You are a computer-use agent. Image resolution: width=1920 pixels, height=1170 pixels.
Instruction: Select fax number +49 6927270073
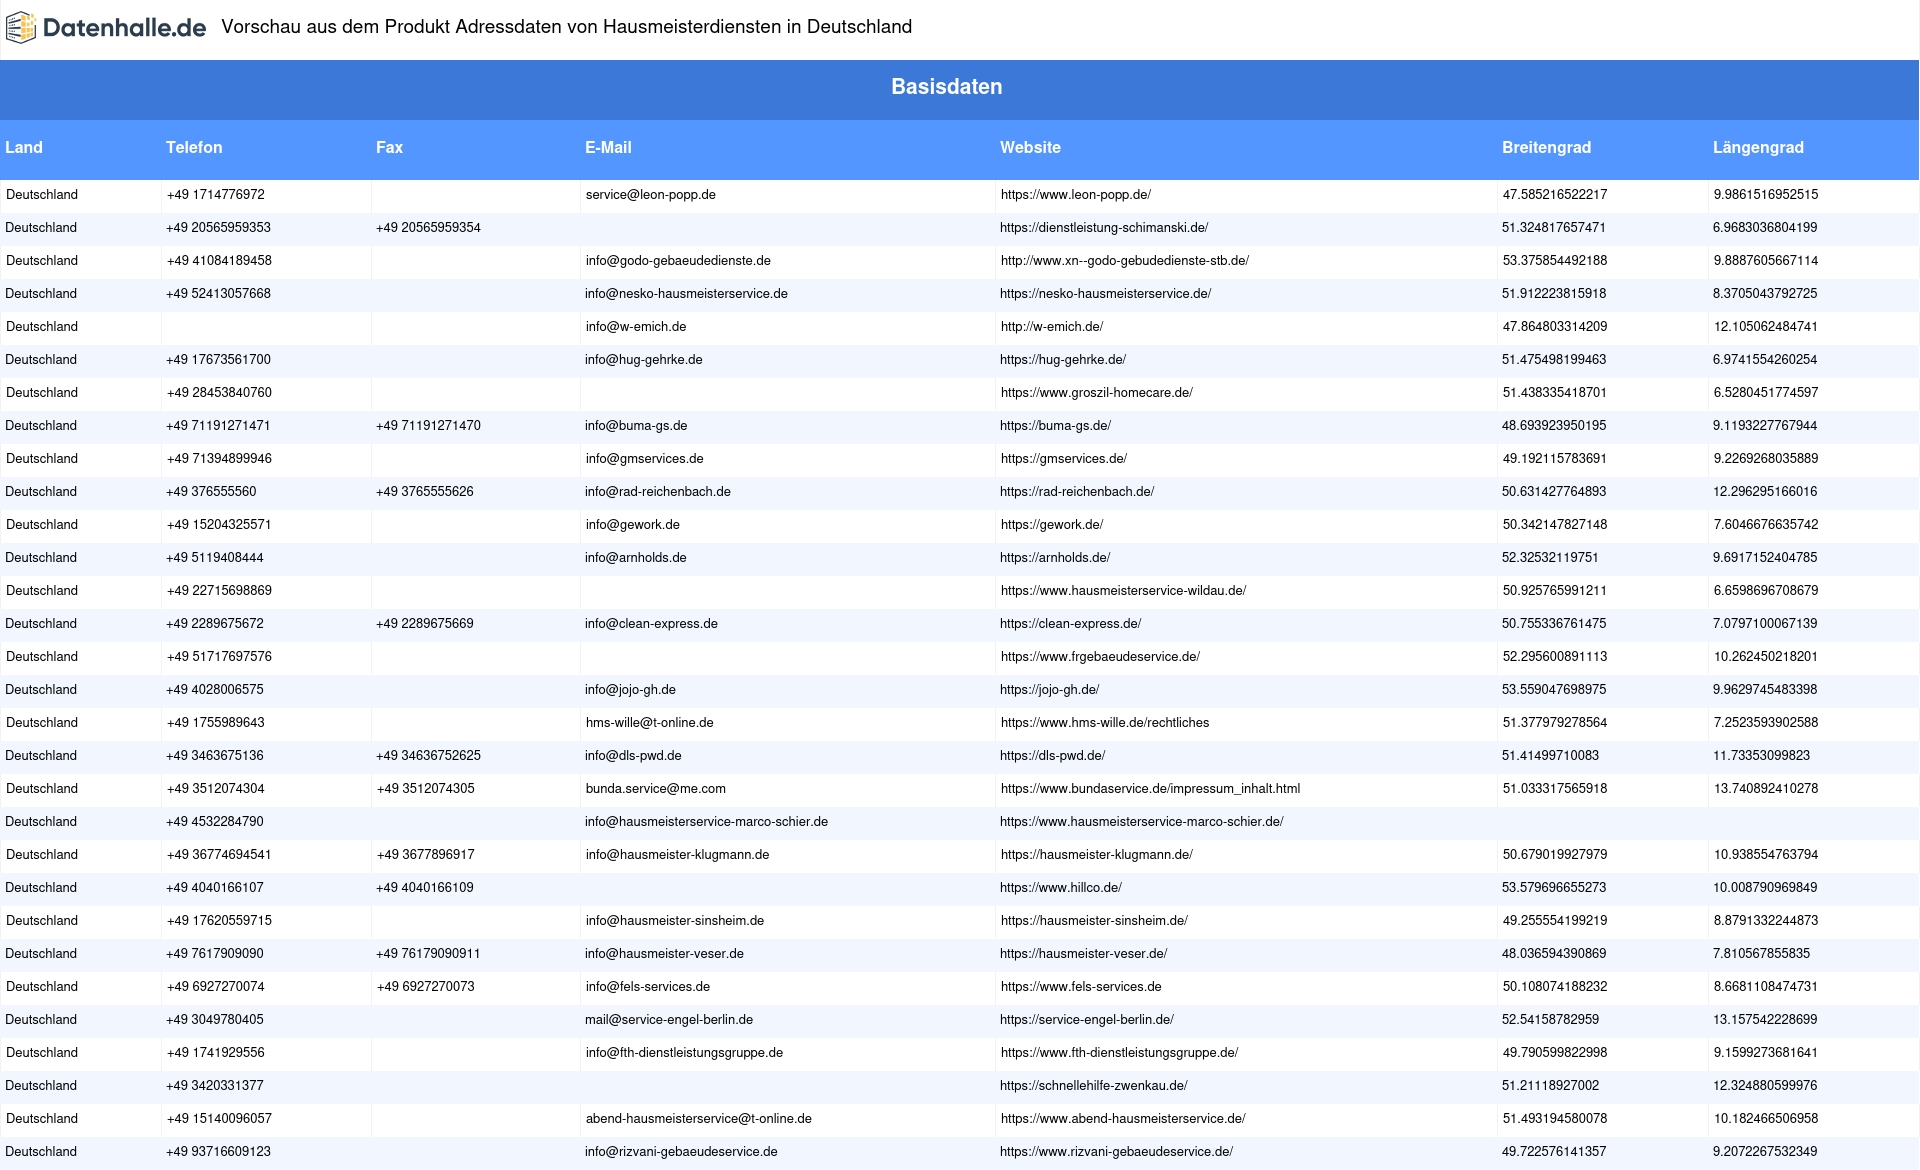tap(426, 987)
